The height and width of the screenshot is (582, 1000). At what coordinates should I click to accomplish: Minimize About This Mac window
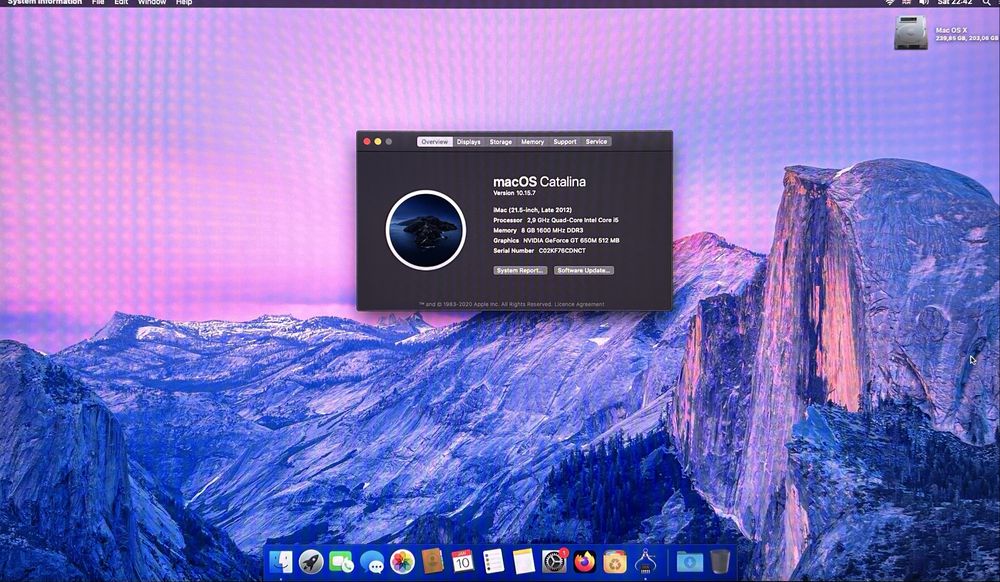click(x=378, y=142)
